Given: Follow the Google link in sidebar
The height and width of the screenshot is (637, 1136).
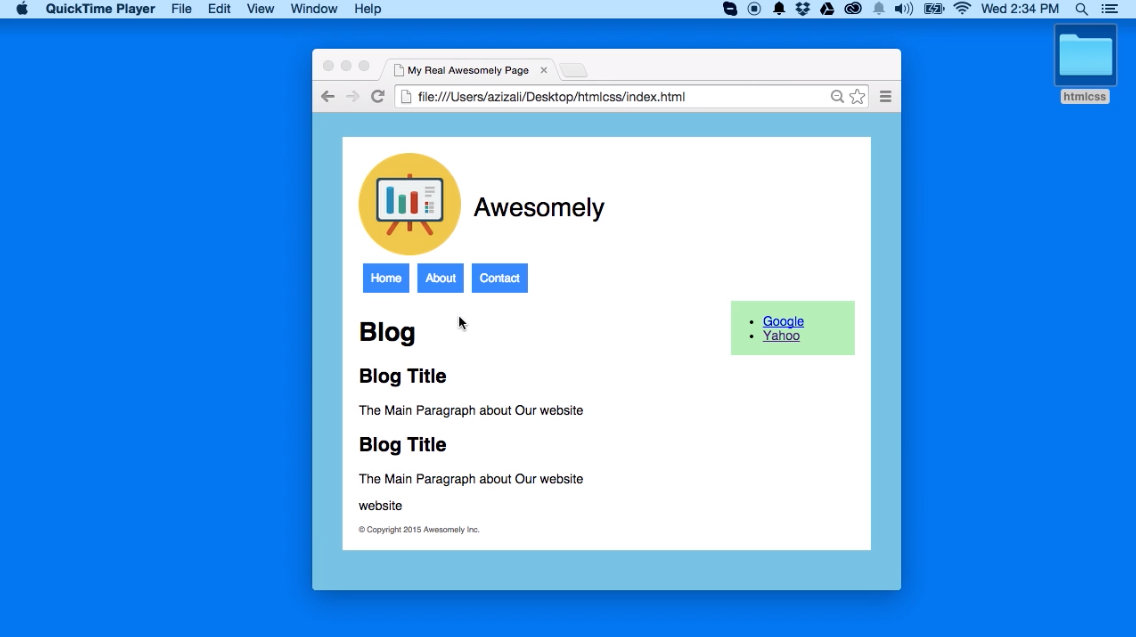Looking at the screenshot, I should (x=783, y=321).
